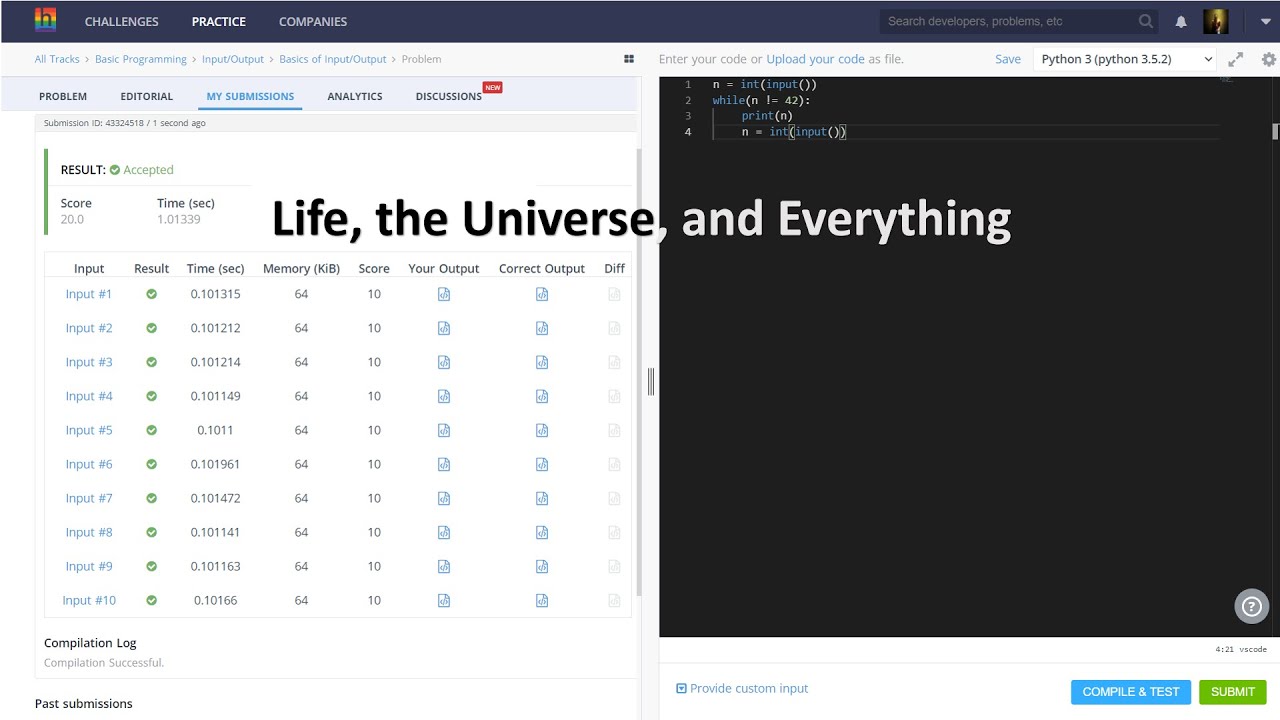Click the total time value 1.01339
This screenshot has width=1280, height=720.
(179, 219)
